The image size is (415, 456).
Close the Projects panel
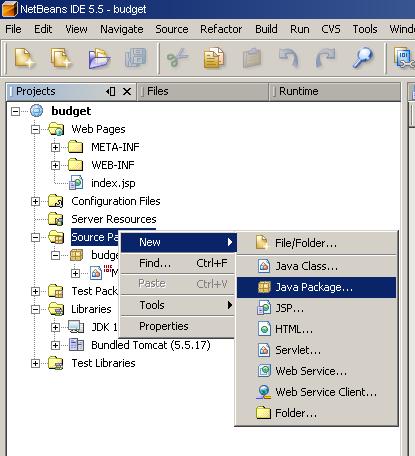(127, 91)
